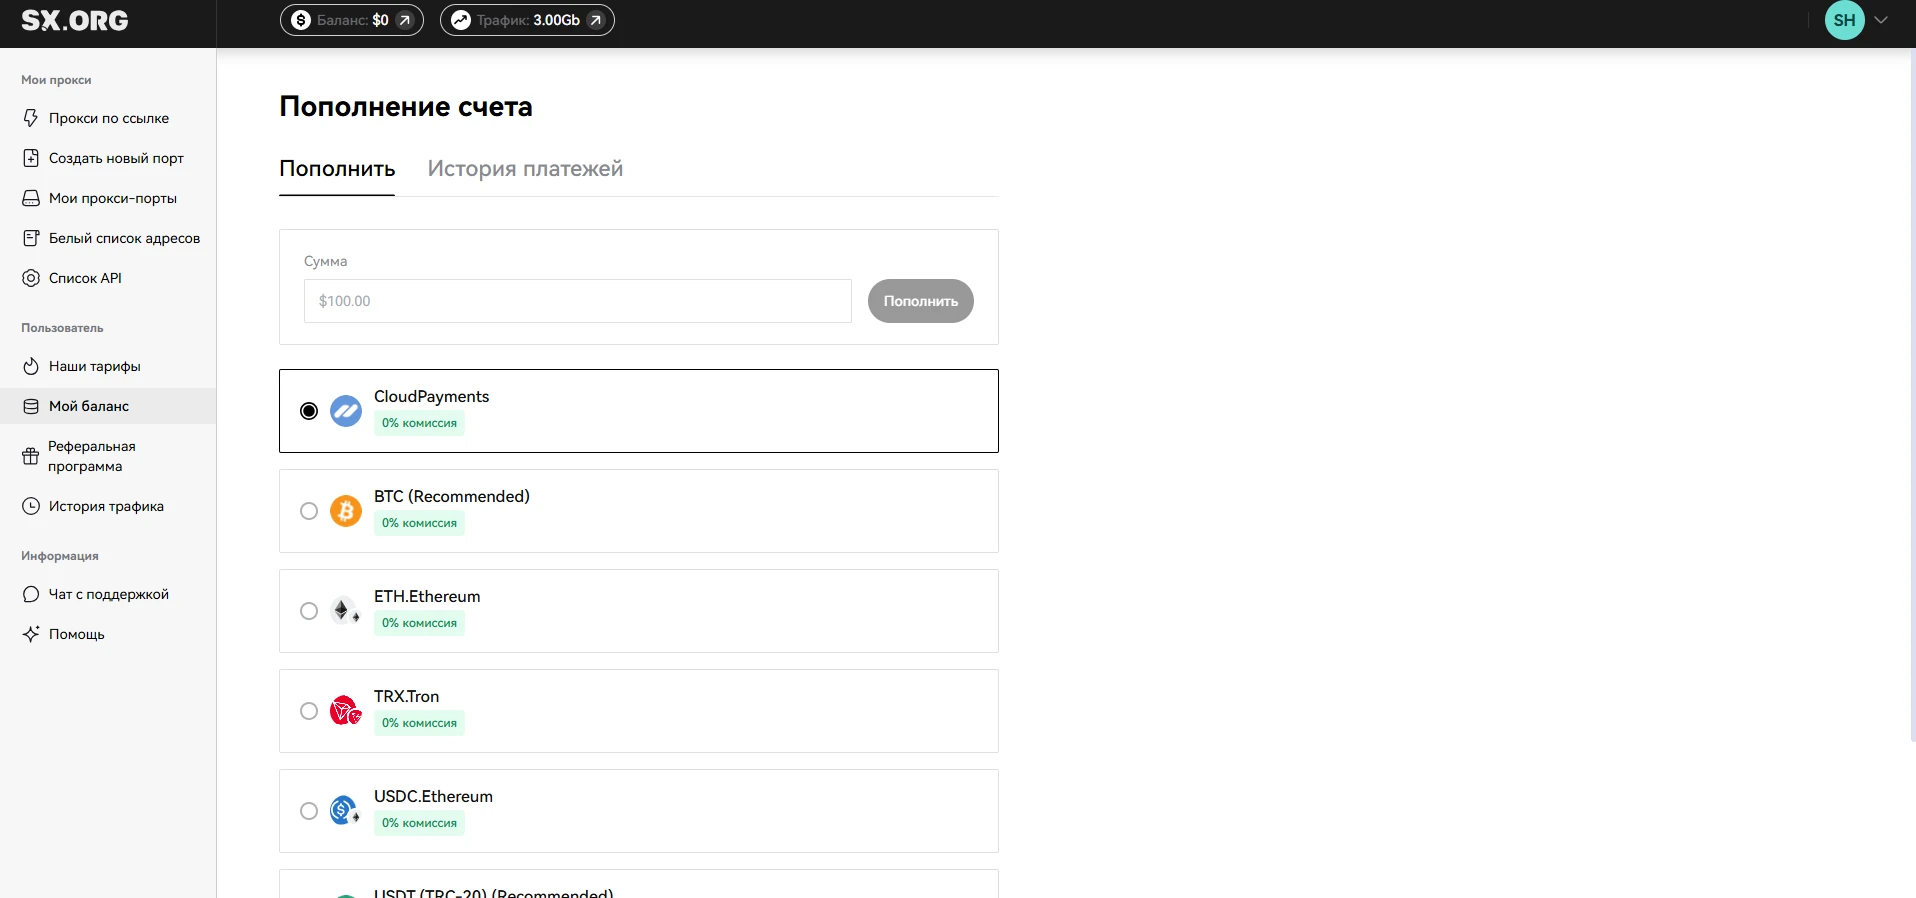Viewport: 1916px width, 898px height.
Task: Expand the user menu chevron beside SH avatar
Action: click(1881, 20)
